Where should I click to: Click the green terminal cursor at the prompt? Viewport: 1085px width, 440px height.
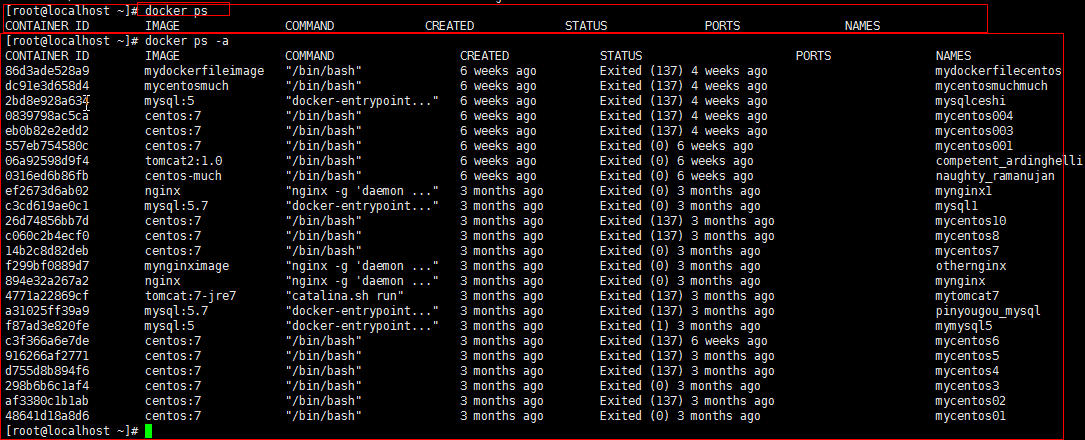coord(149,431)
